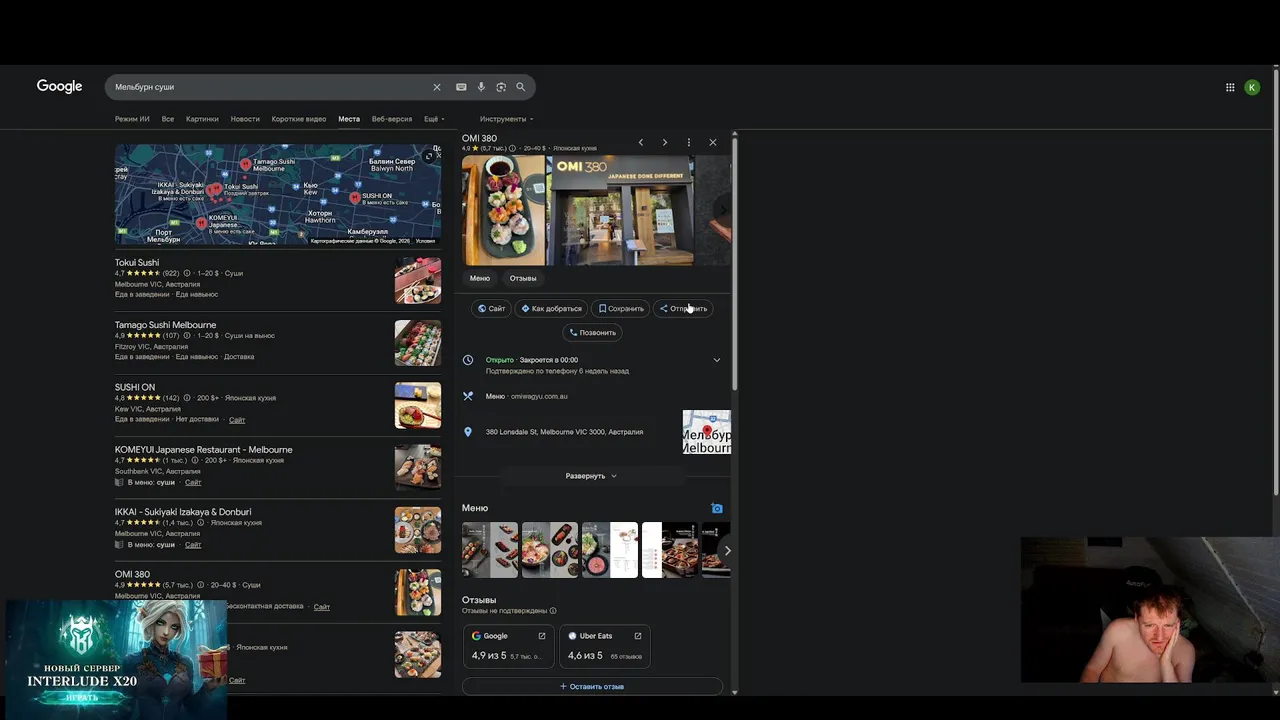
Task: Click the OMI 380 panel vertical scrollbar
Action: point(735,262)
